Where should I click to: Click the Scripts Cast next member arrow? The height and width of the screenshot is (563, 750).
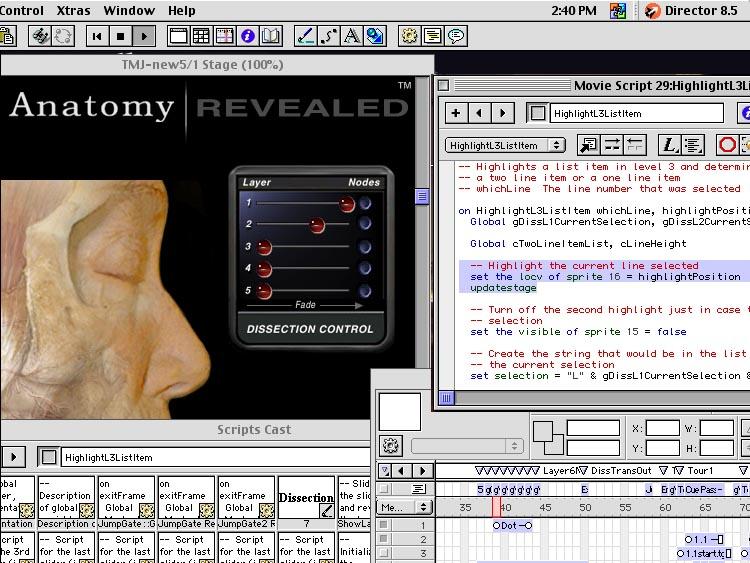13,457
